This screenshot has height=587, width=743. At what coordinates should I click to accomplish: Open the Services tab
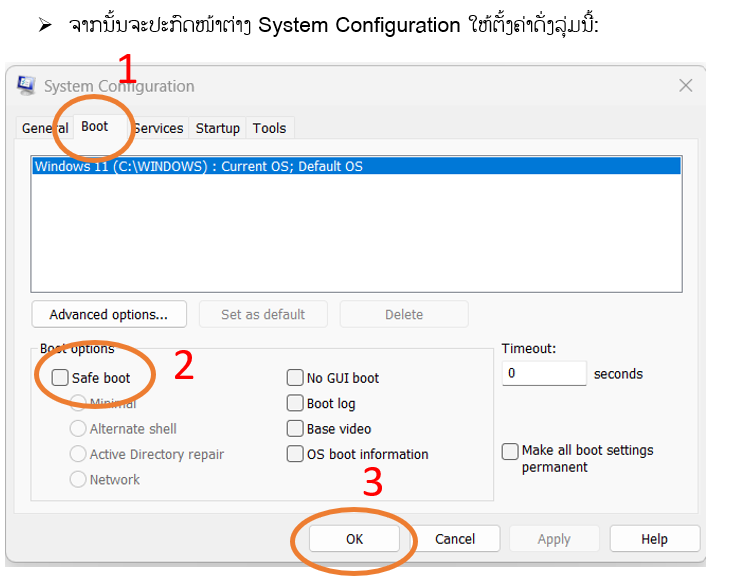click(x=159, y=128)
